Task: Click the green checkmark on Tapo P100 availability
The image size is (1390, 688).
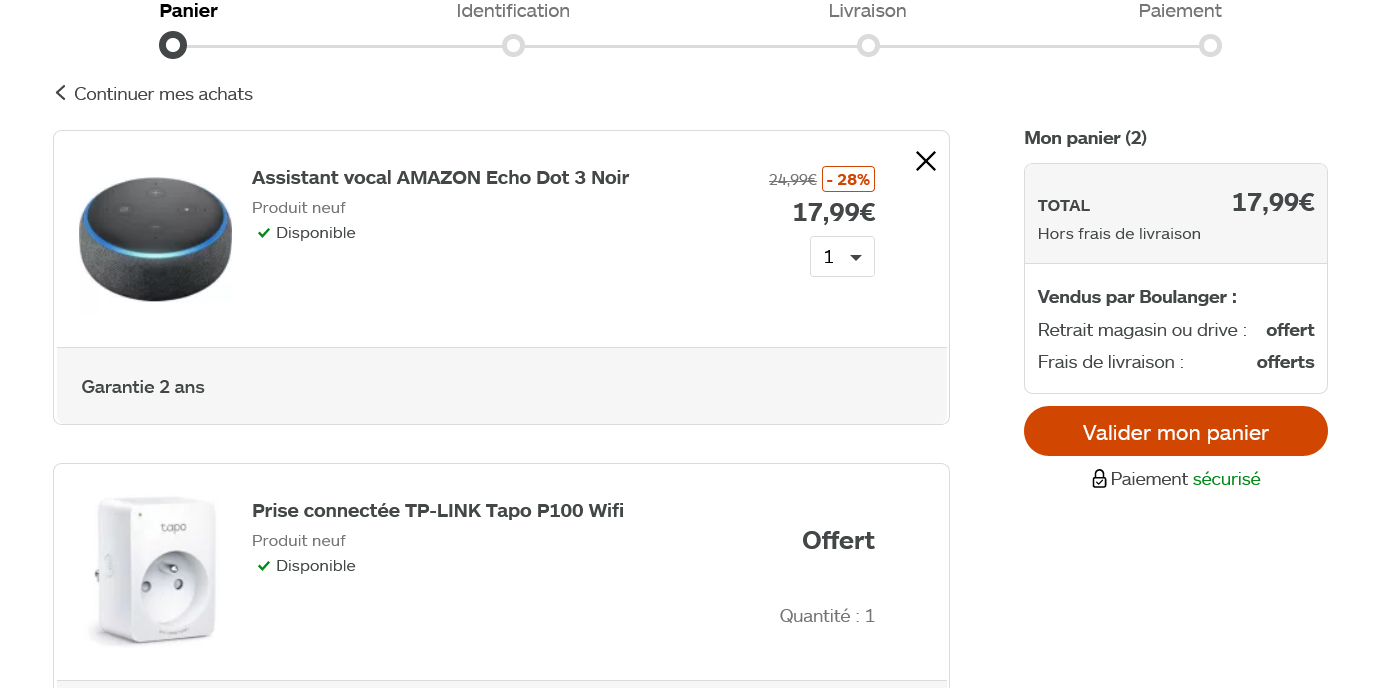Action: click(264, 566)
